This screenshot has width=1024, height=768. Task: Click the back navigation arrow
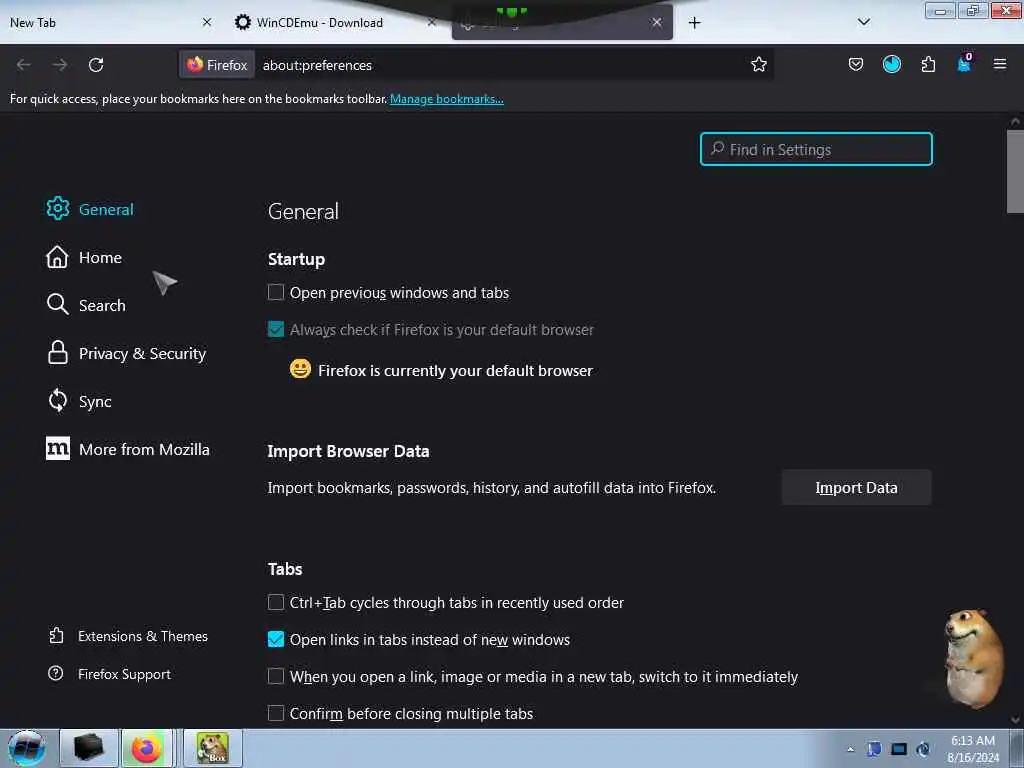click(24, 65)
